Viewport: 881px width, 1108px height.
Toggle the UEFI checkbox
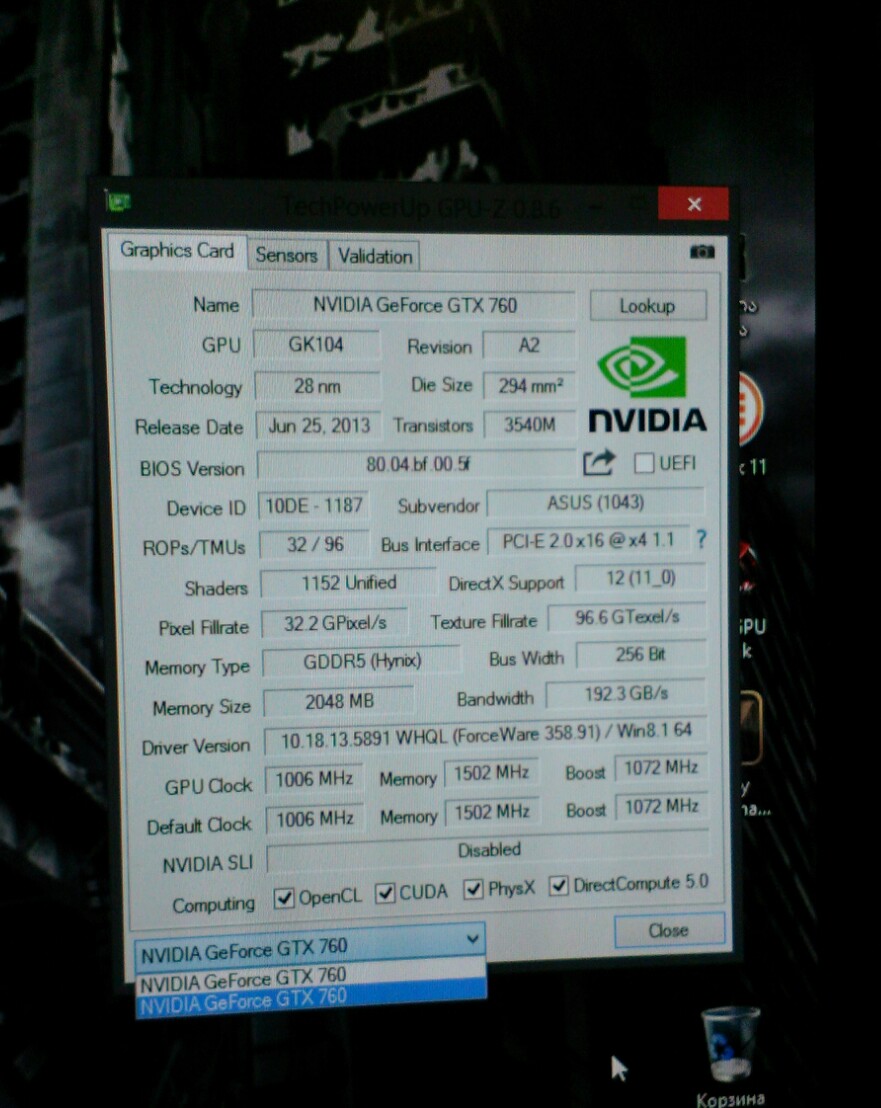pos(644,464)
